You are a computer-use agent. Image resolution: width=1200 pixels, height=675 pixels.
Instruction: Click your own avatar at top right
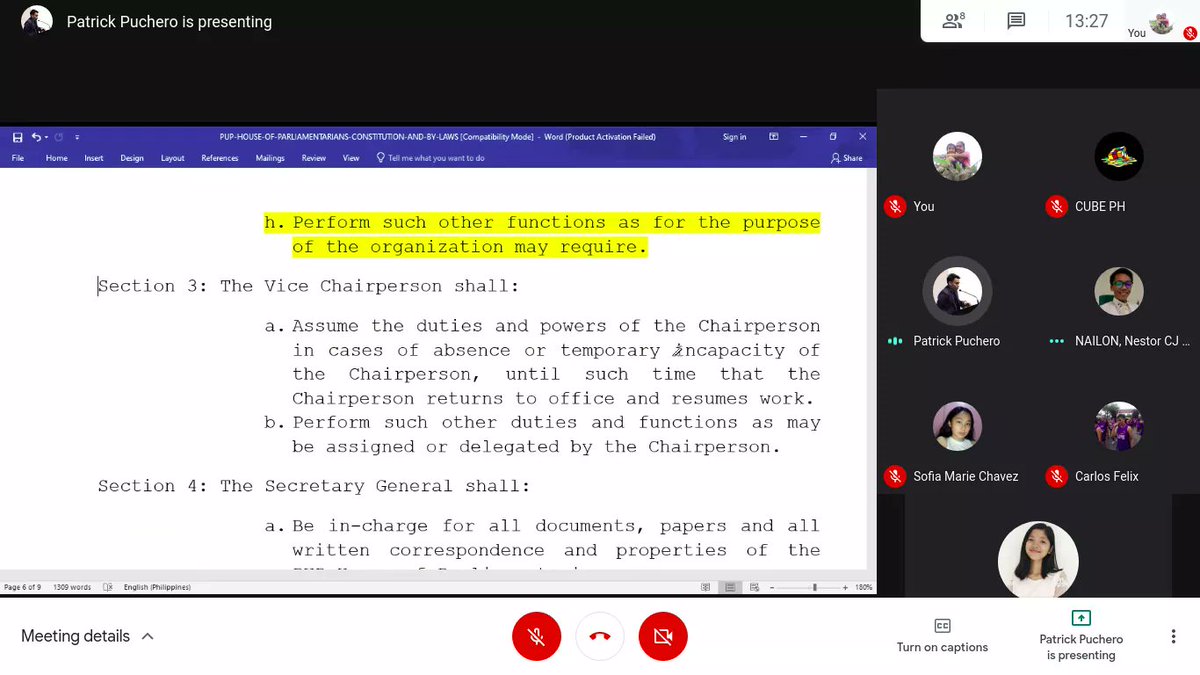click(1161, 22)
